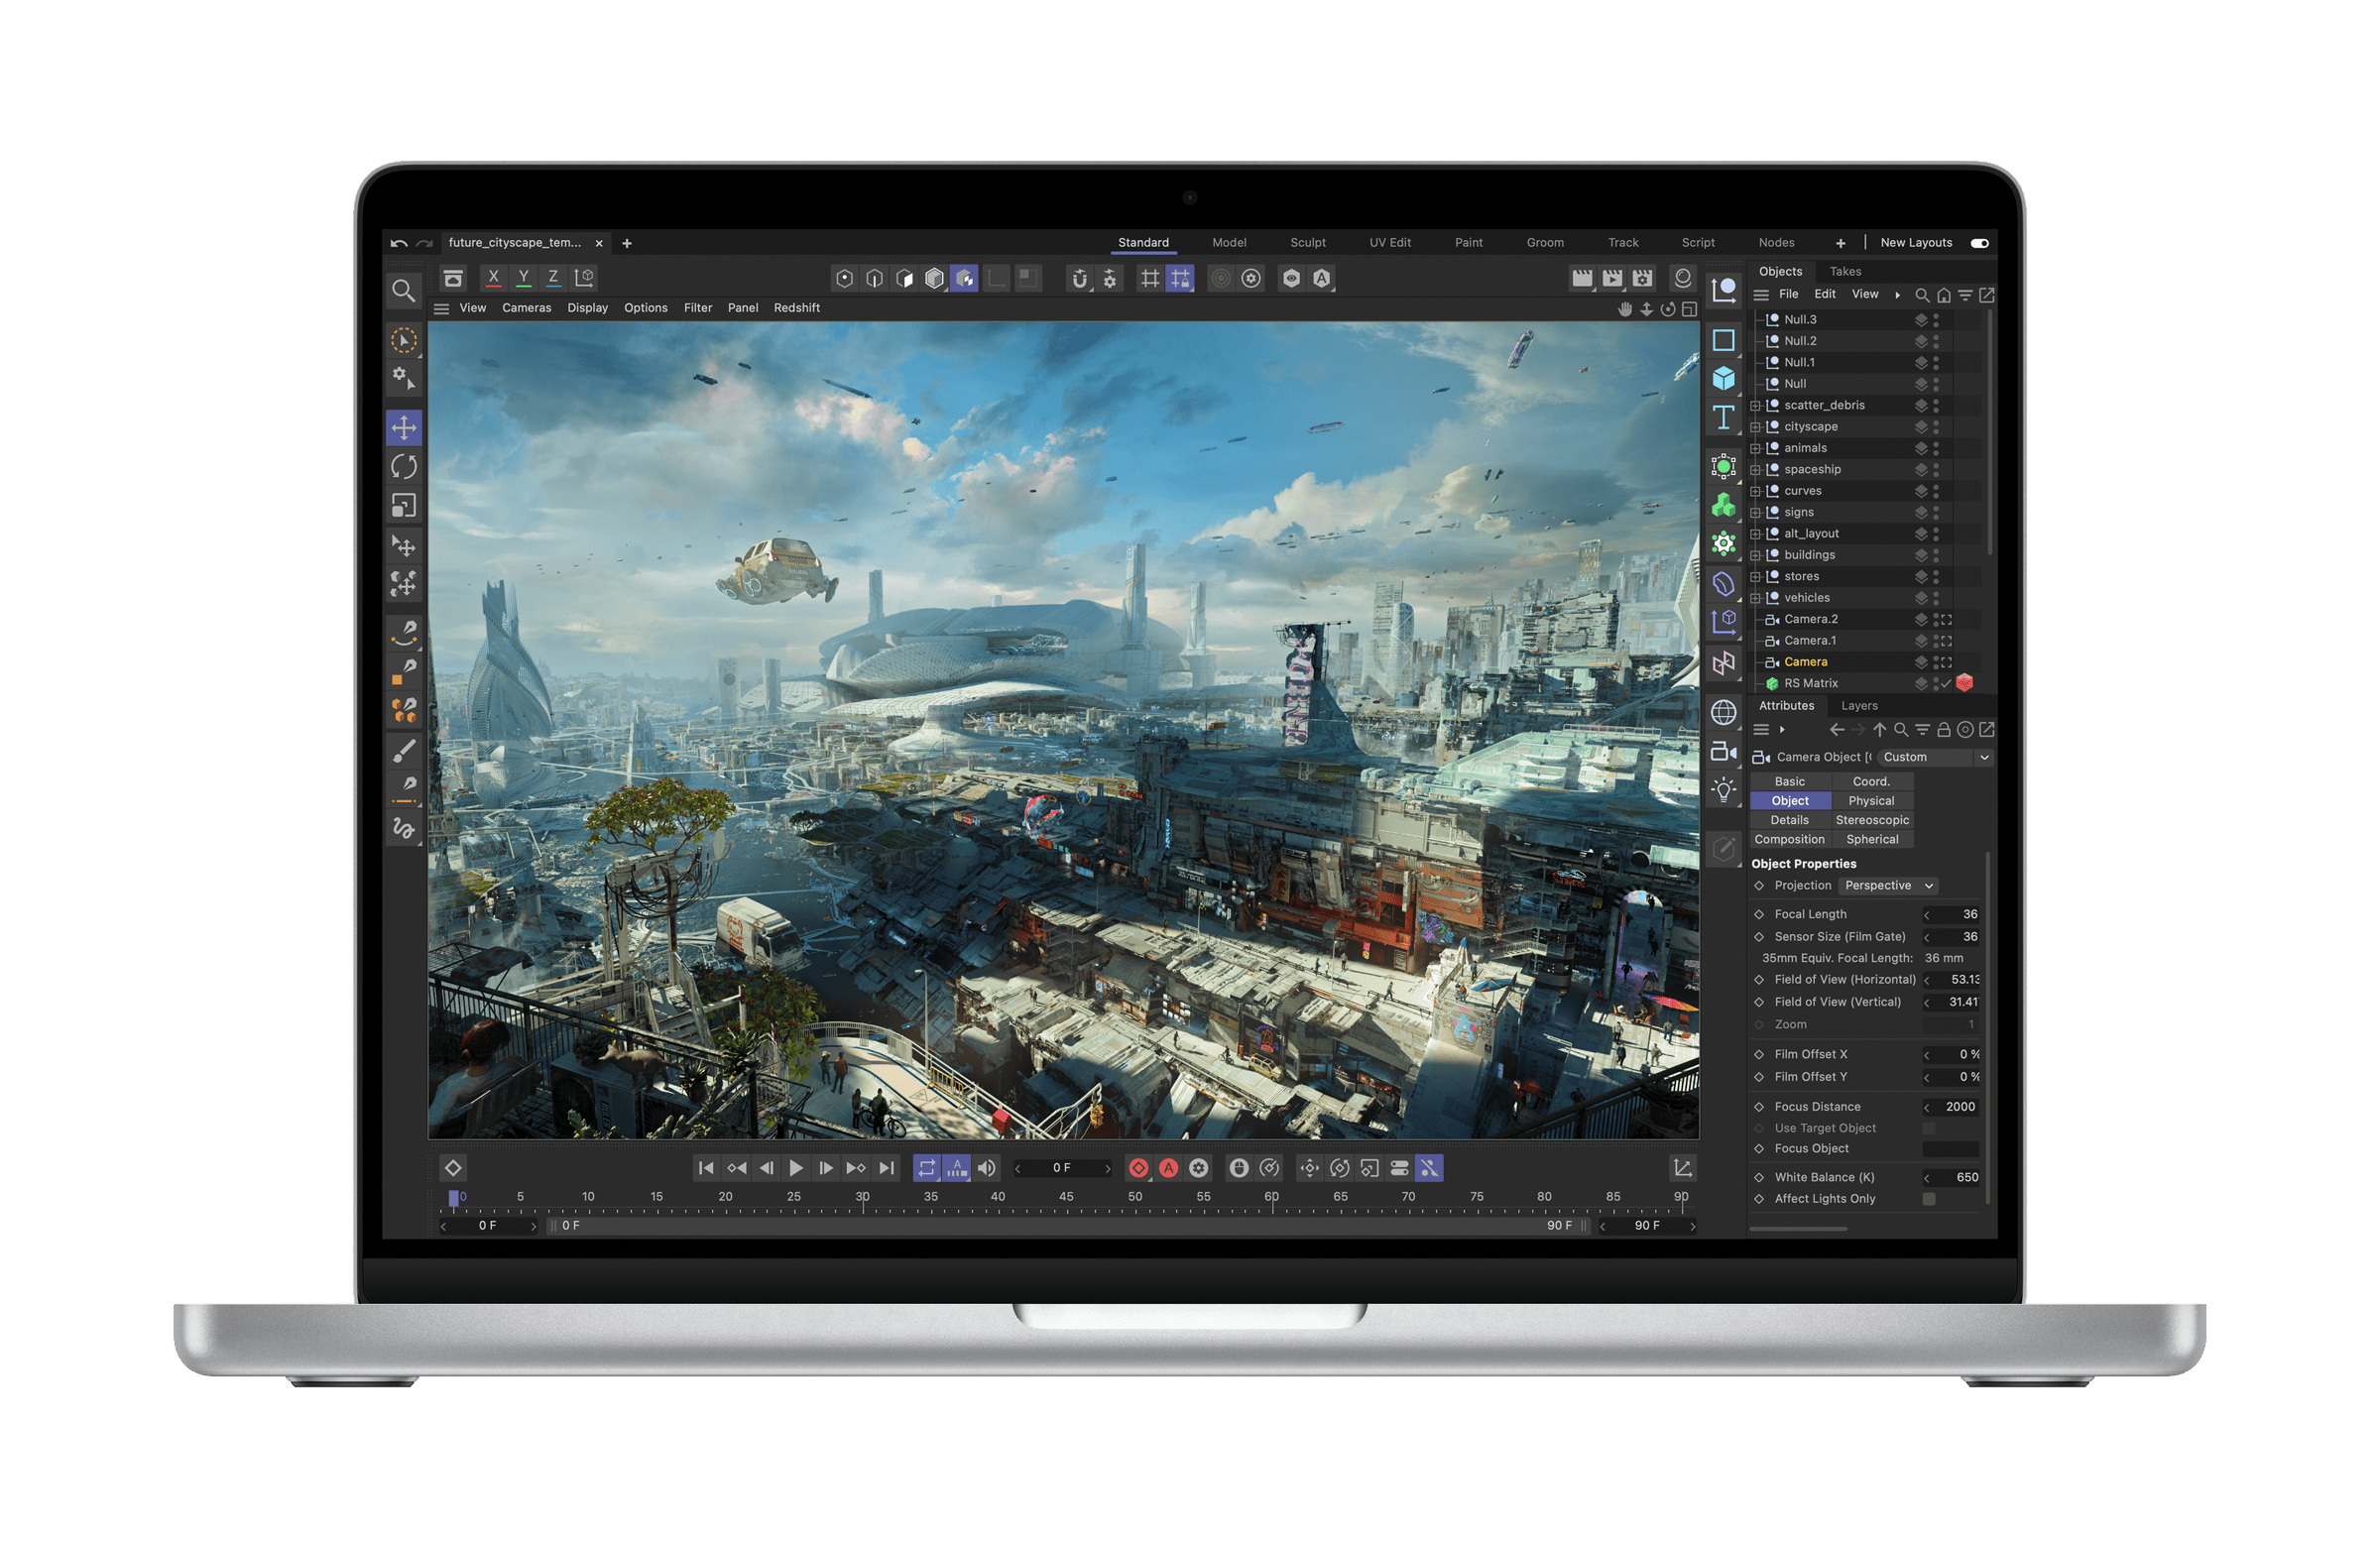The width and height of the screenshot is (2380, 1547).
Task: Add a Cube primitive object
Action: (x=1723, y=379)
